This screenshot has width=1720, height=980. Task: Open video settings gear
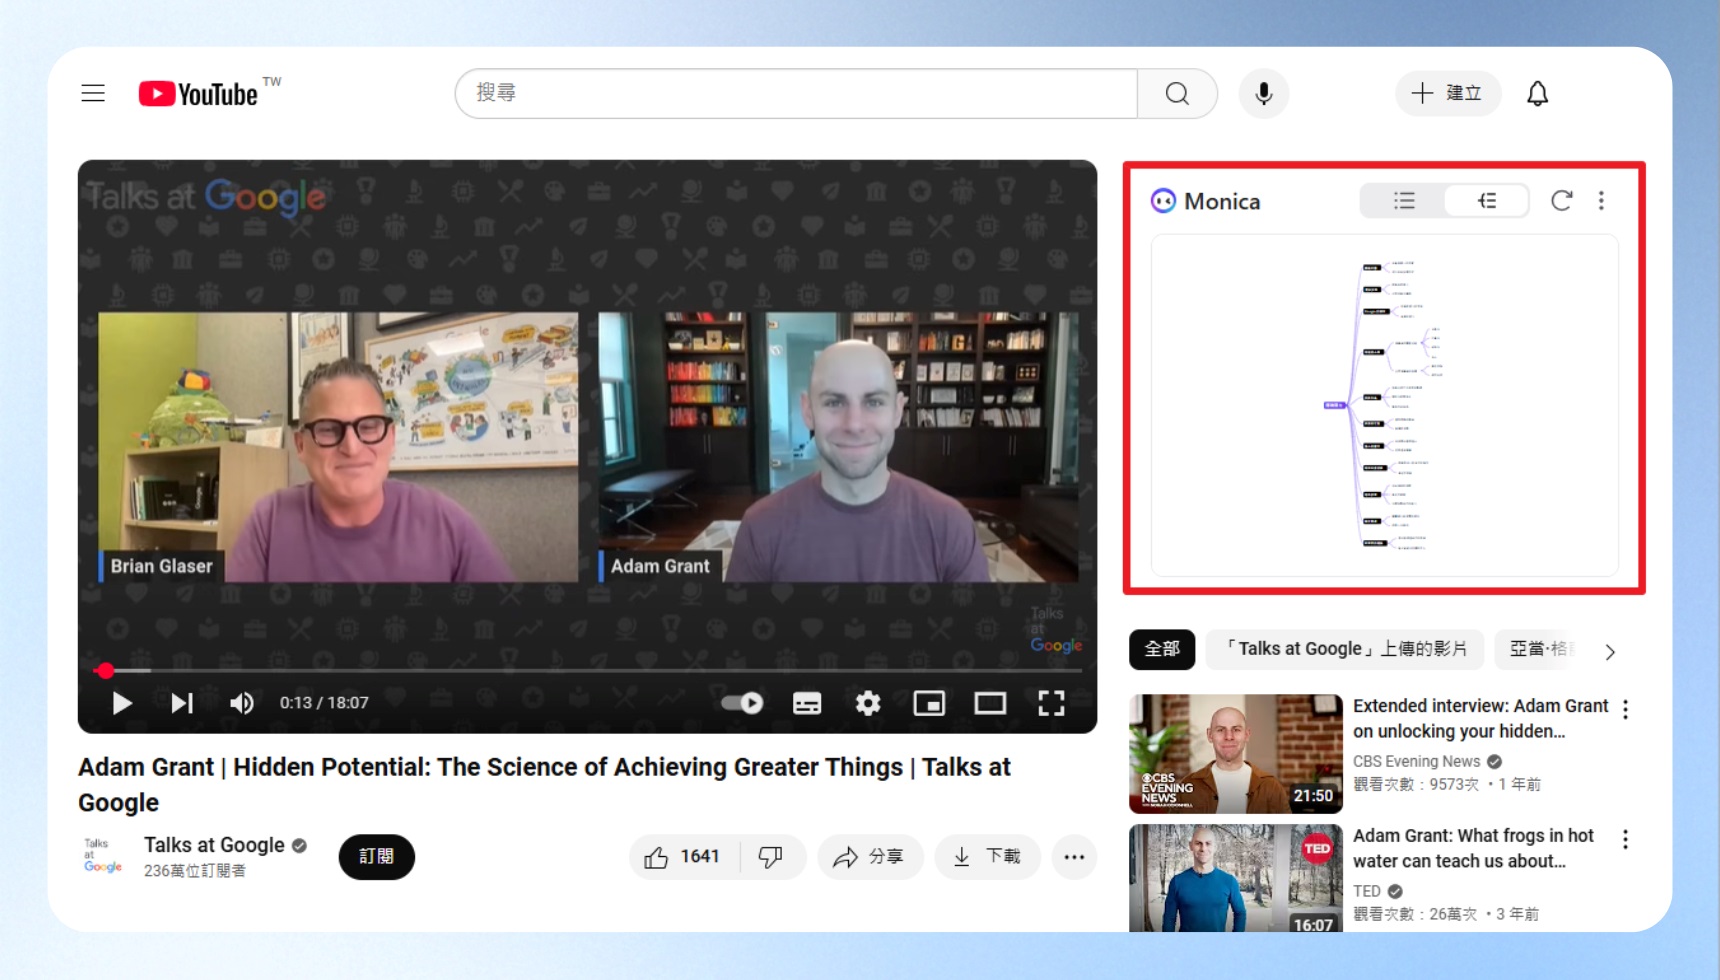click(x=868, y=703)
